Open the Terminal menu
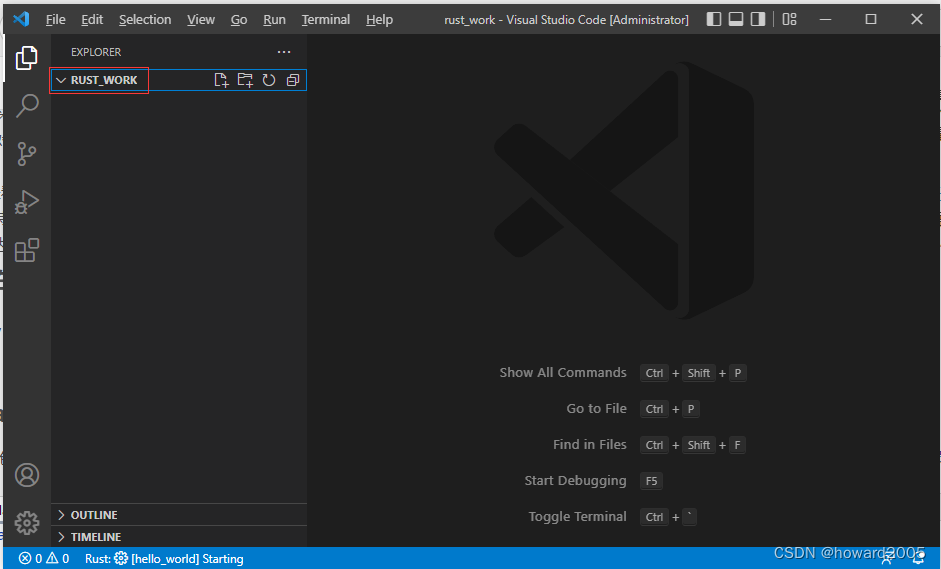This screenshot has width=941, height=569. pyautogui.click(x=325, y=19)
